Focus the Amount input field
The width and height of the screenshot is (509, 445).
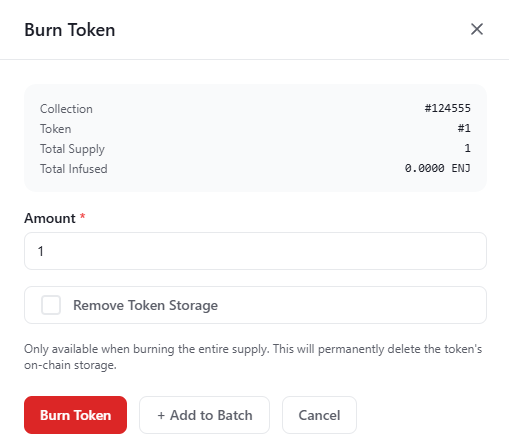point(255,251)
